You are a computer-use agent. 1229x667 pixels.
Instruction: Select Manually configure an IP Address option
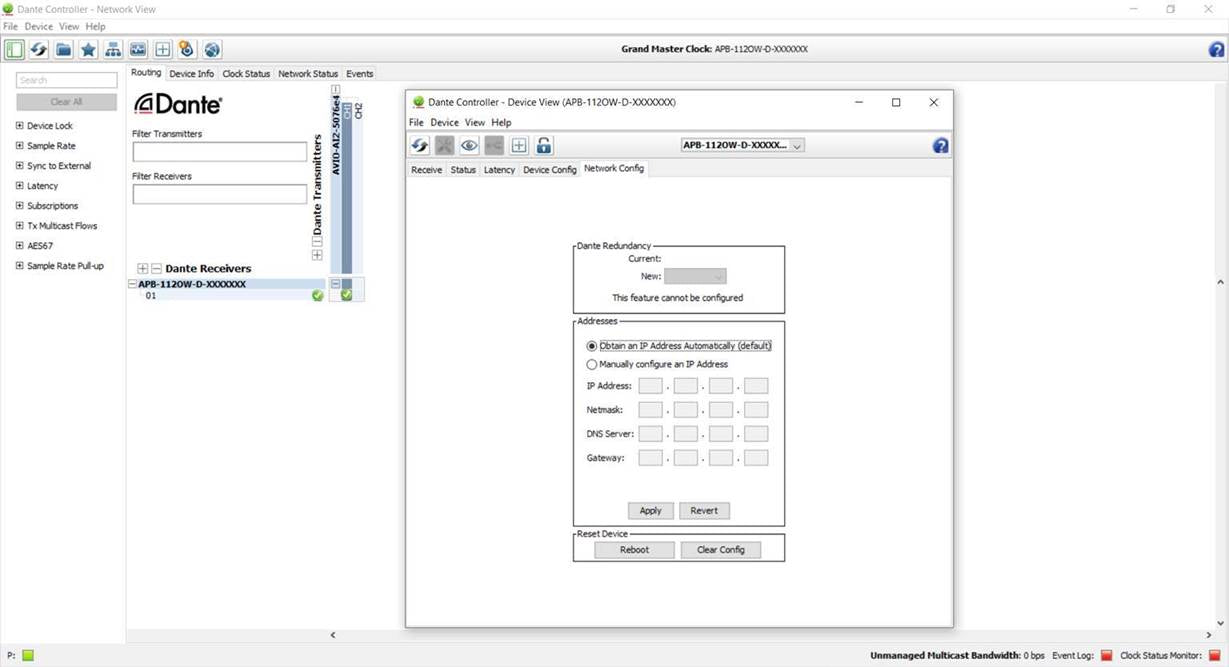pyautogui.click(x=592, y=365)
